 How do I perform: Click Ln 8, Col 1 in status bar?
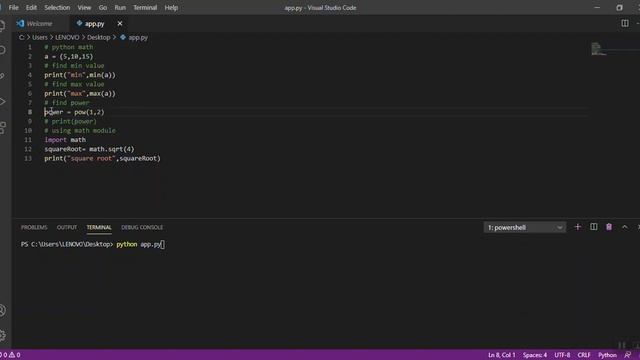502,355
